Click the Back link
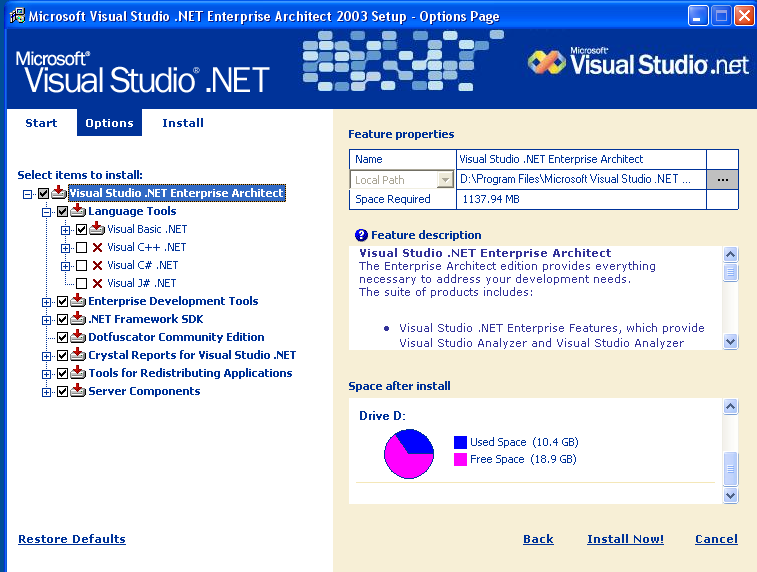757x572 pixels. coord(538,539)
